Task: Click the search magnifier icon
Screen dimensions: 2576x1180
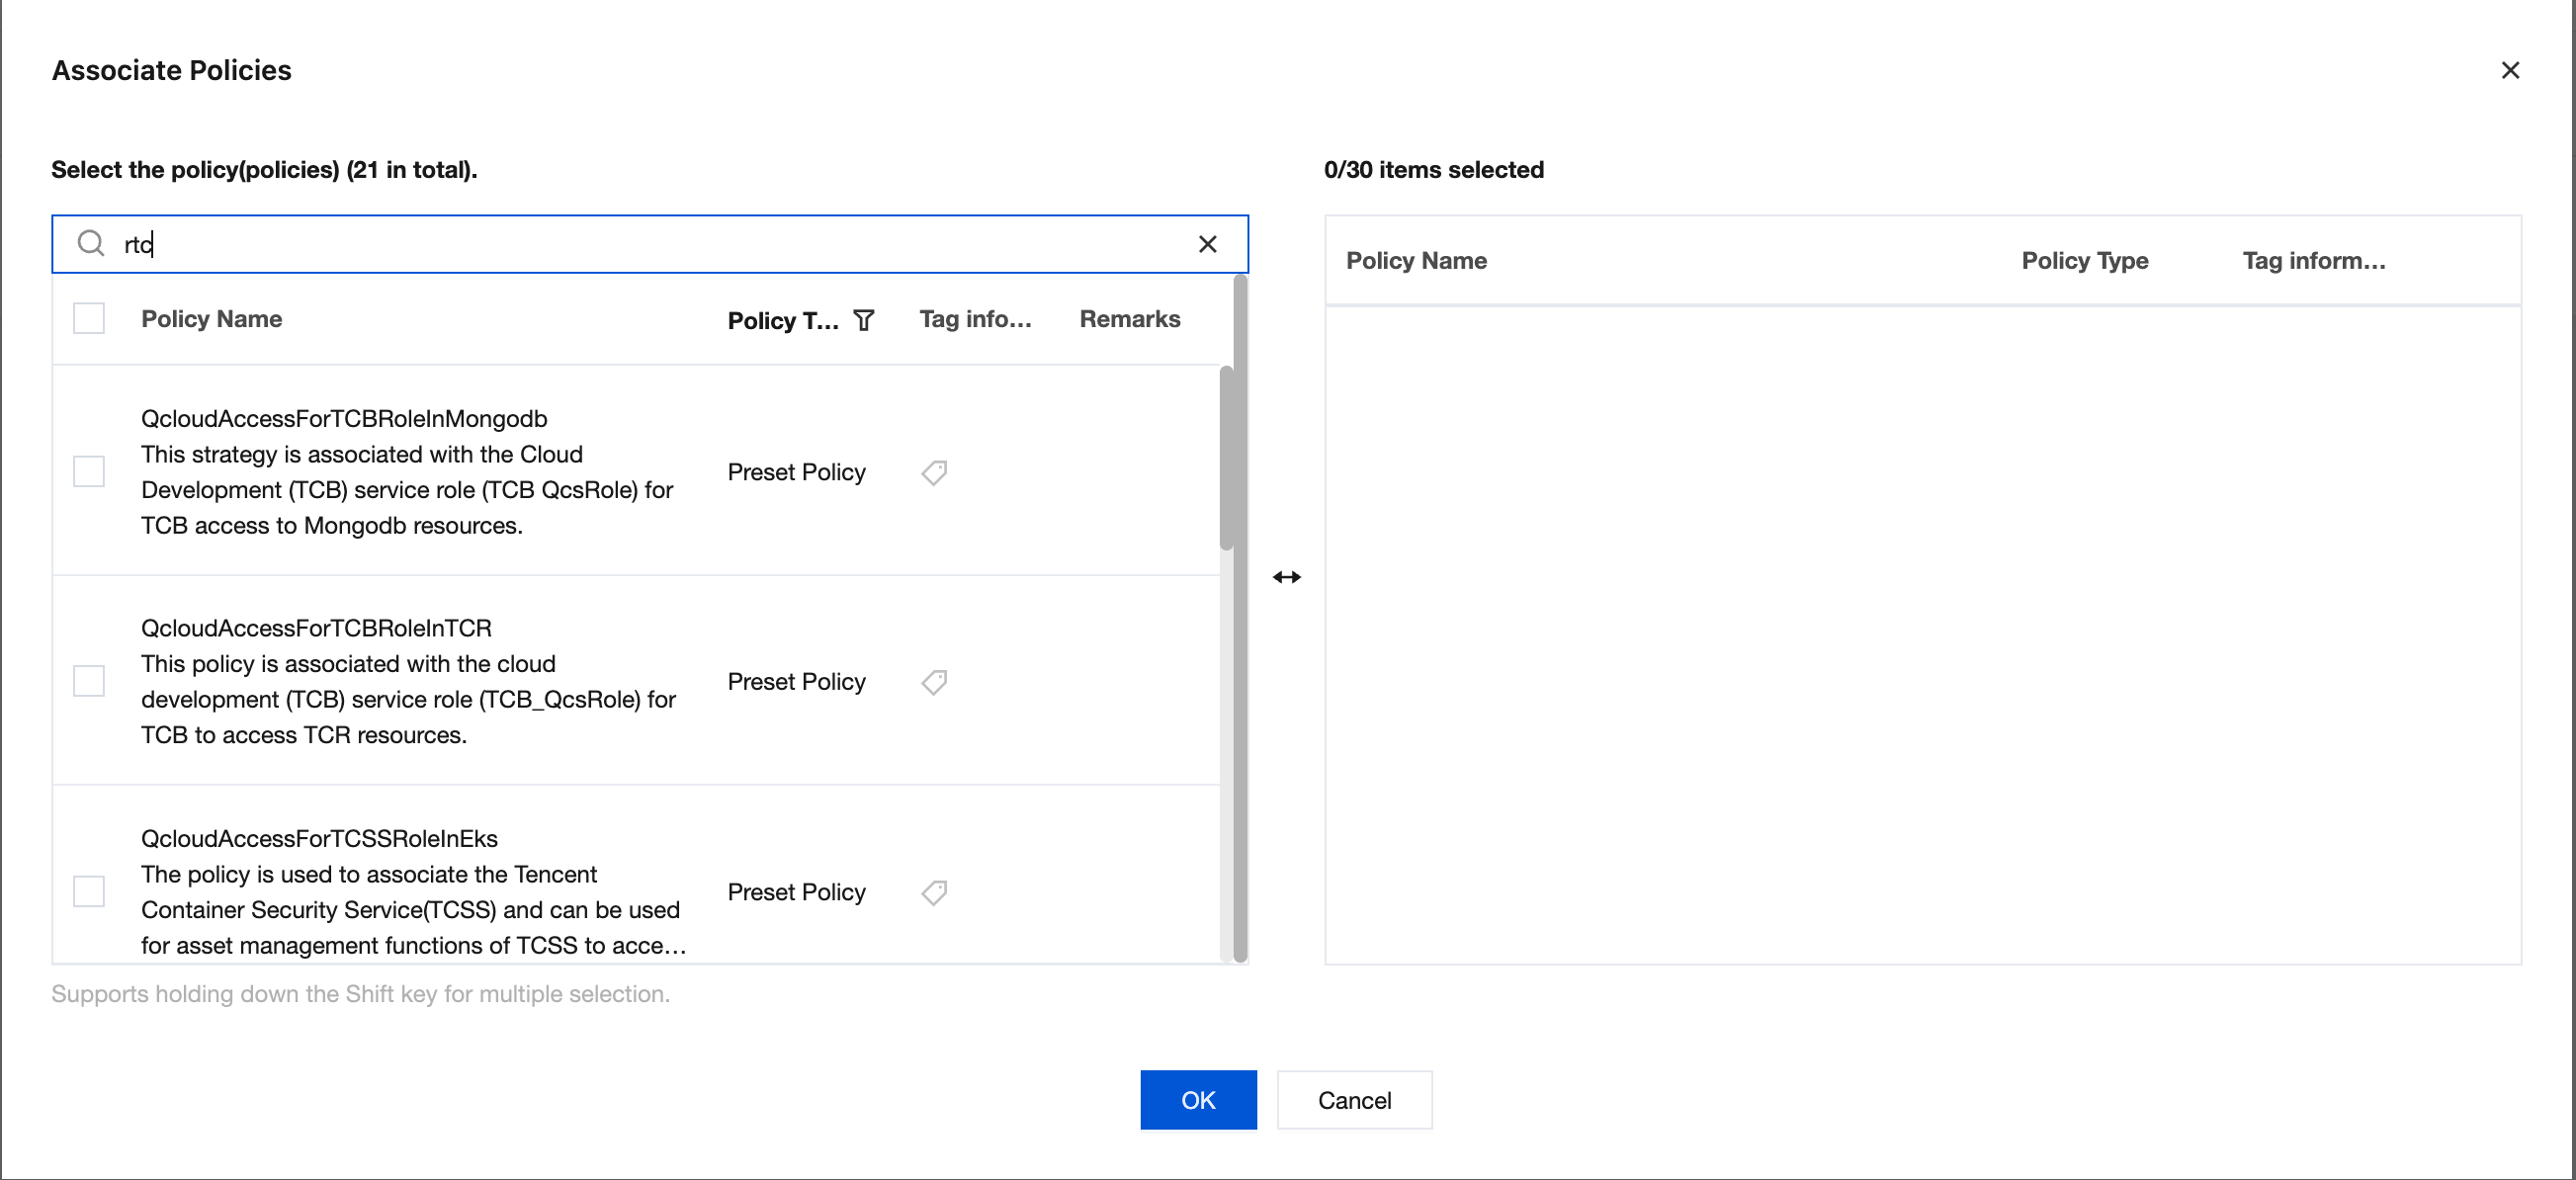Action: pyautogui.click(x=91, y=243)
